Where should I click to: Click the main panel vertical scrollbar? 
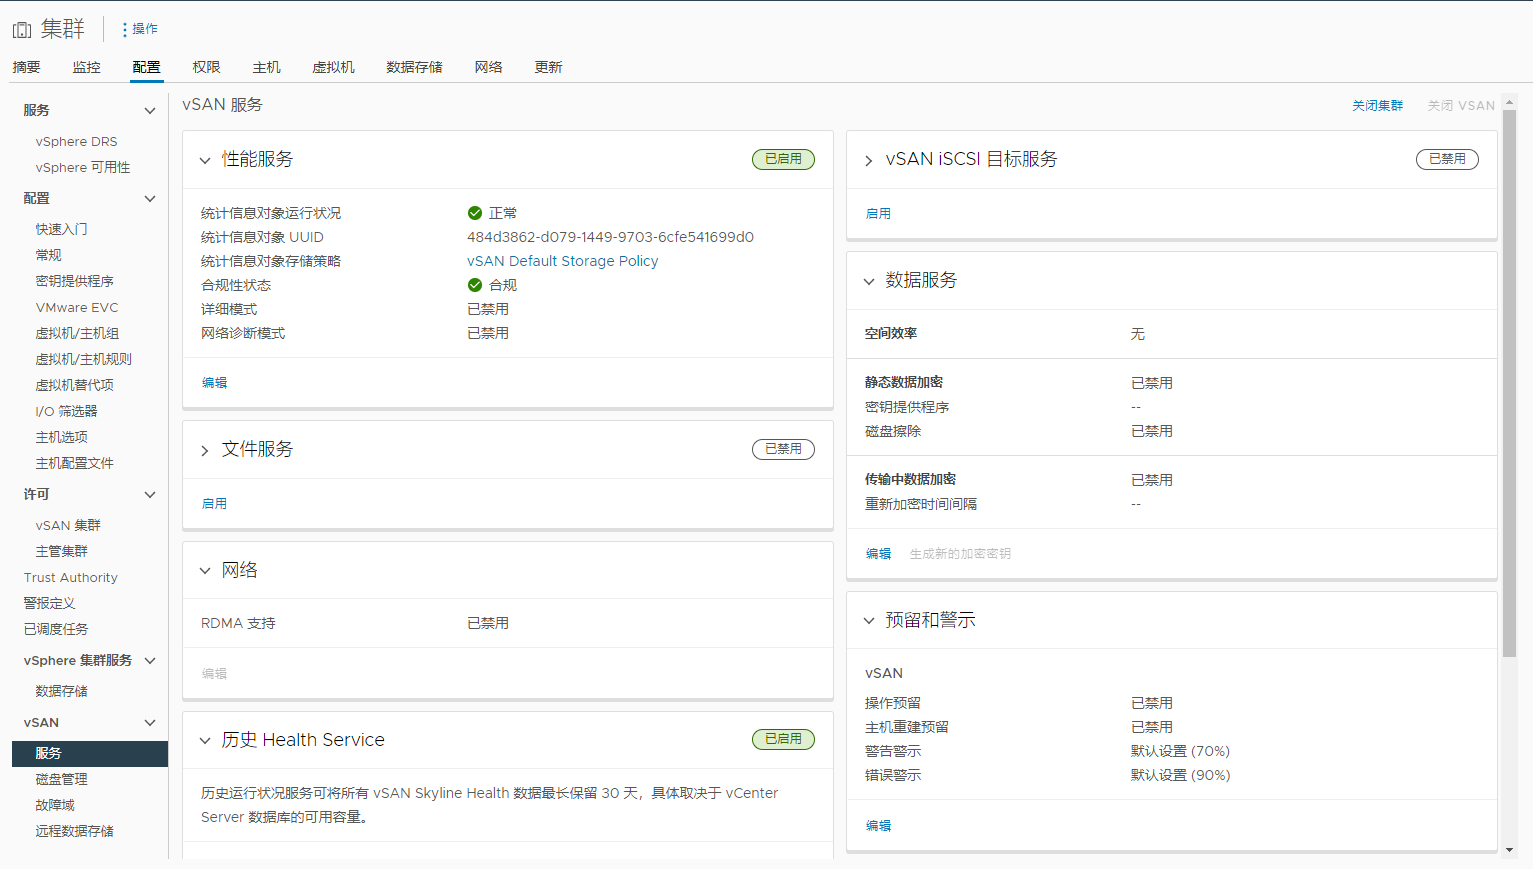pos(1510,383)
